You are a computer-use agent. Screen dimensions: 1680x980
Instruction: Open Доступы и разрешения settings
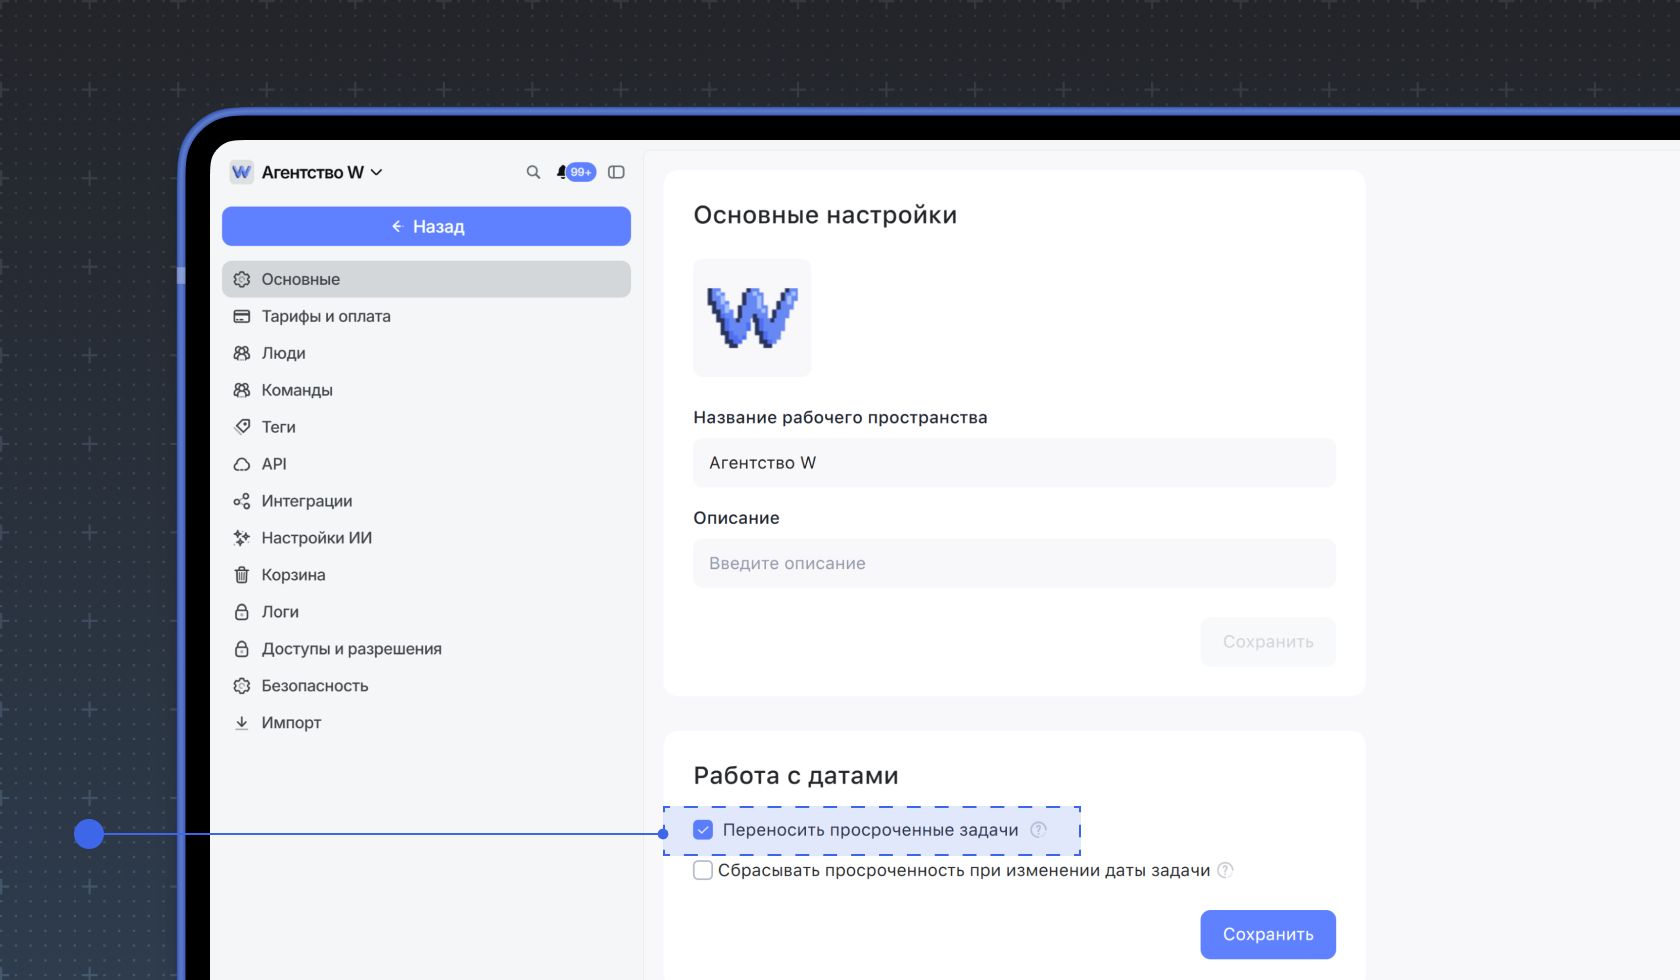[351, 649]
